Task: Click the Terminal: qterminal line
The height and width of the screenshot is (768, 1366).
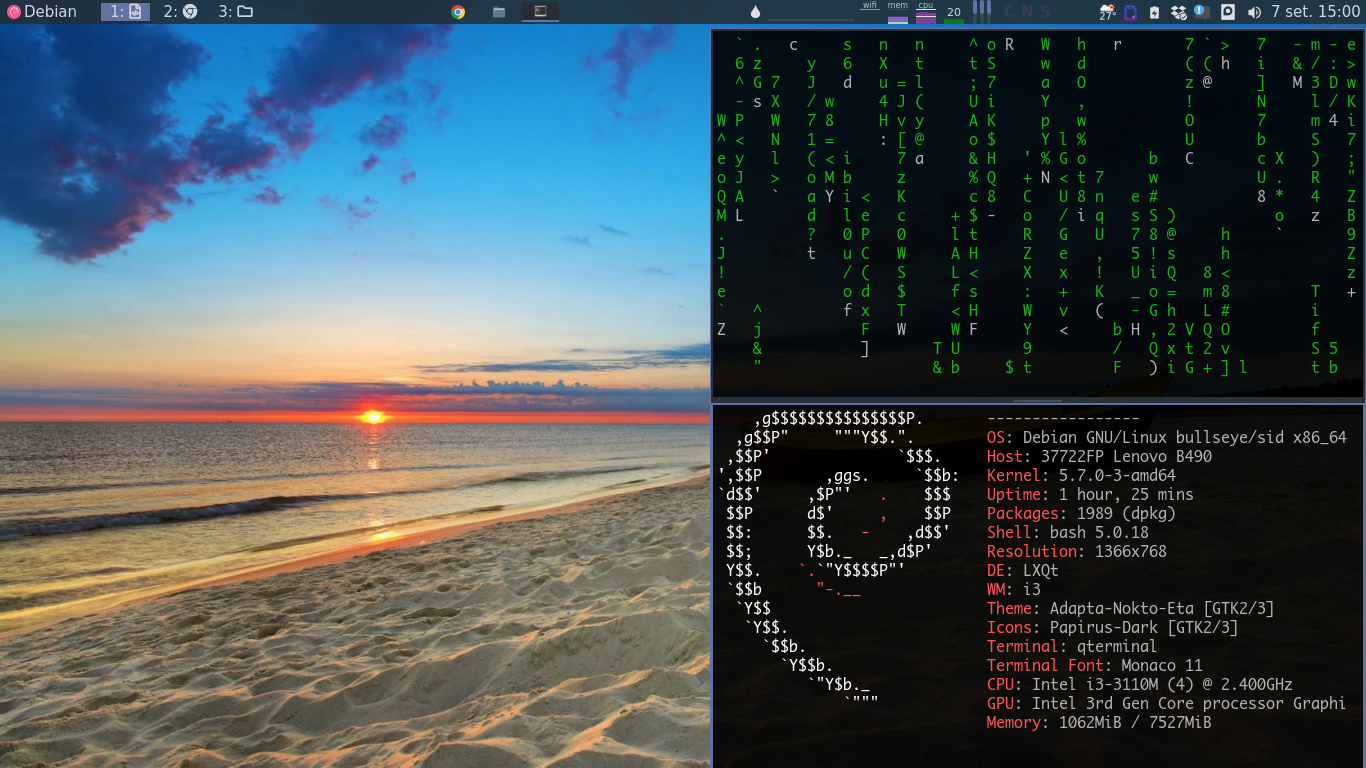Action: (x=1071, y=646)
